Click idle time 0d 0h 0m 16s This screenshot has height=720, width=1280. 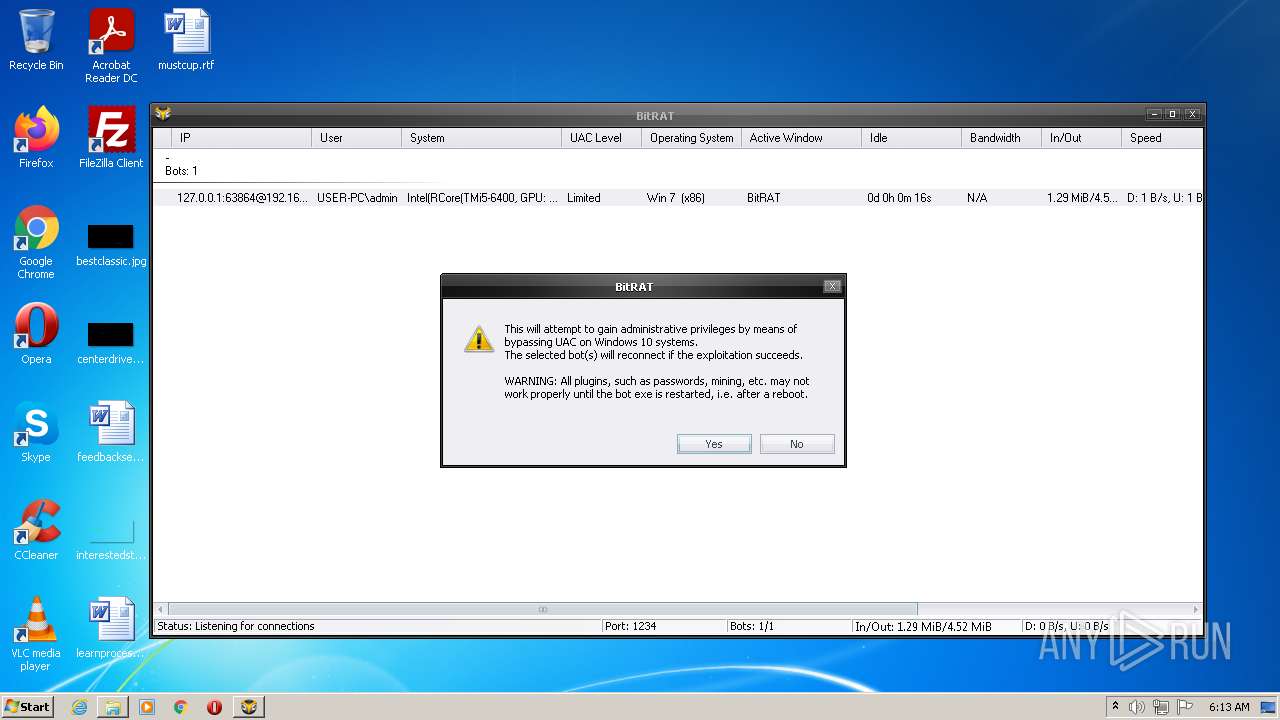(899, 198)
